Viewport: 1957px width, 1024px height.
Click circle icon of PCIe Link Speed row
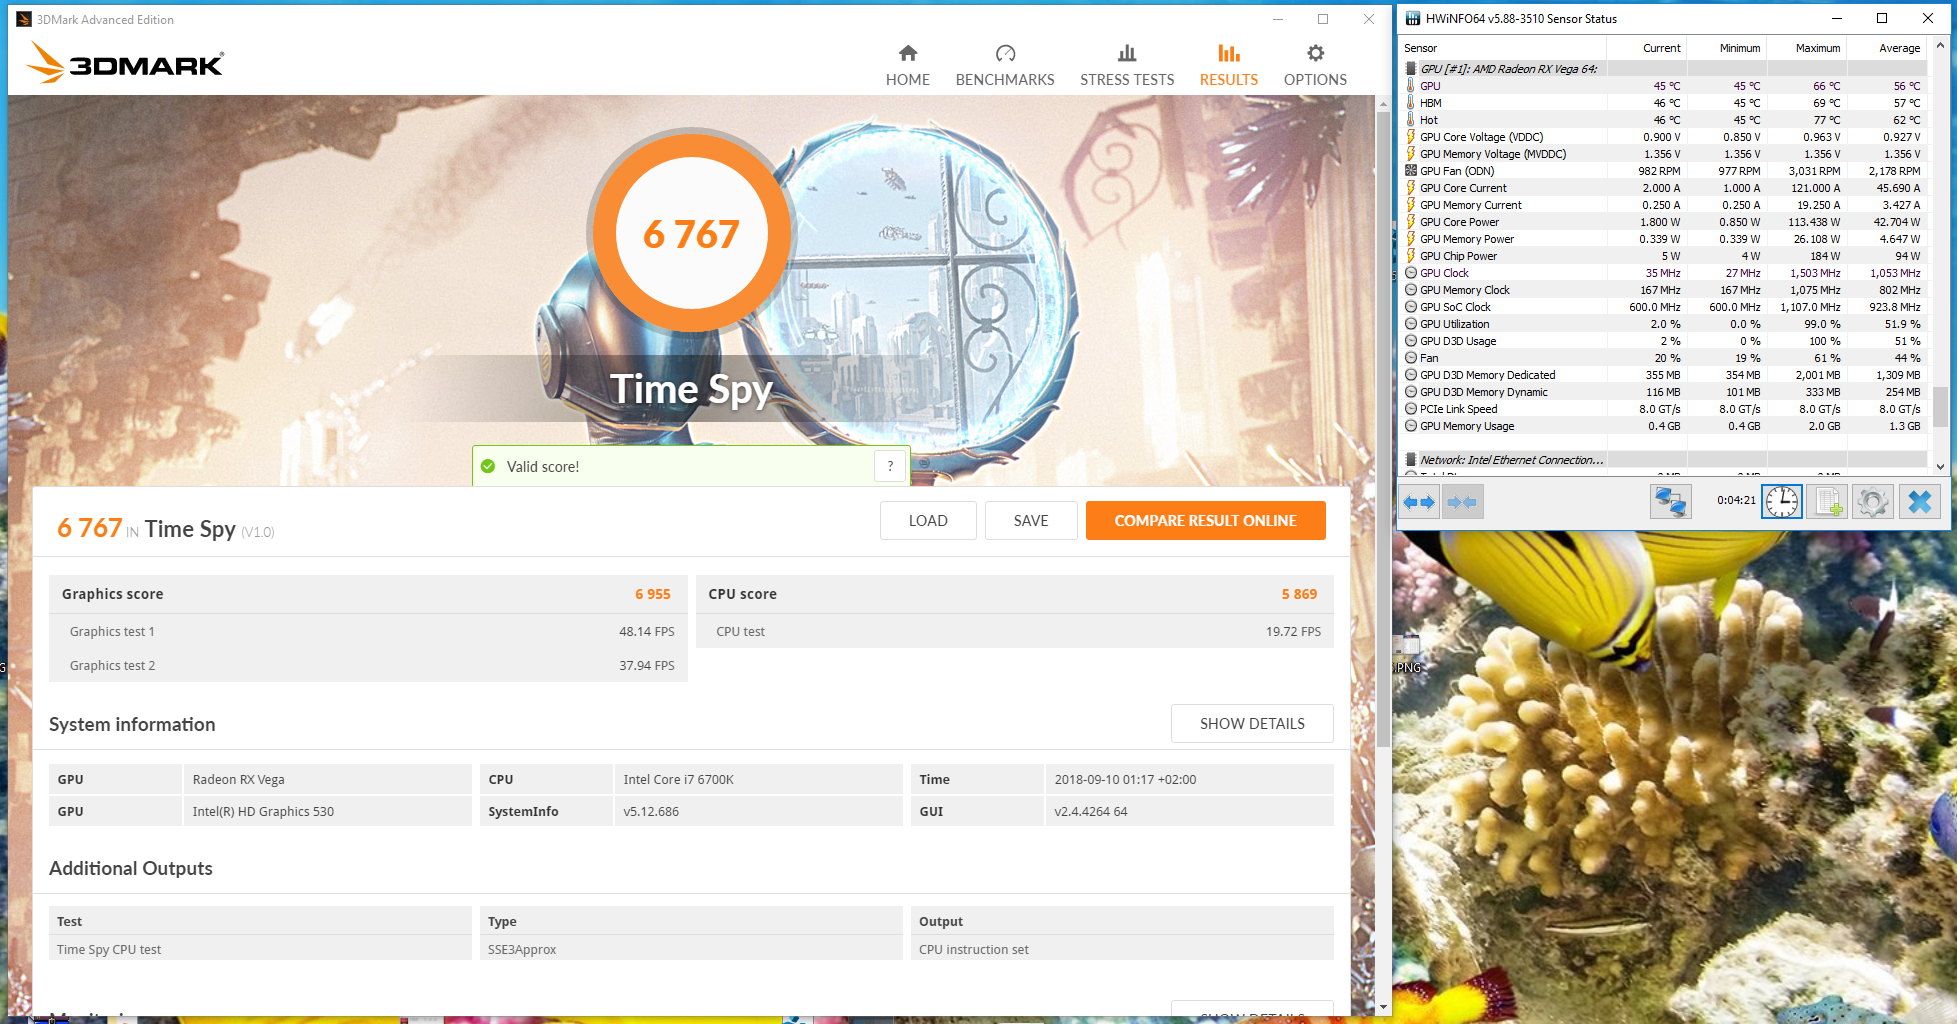1411,409
